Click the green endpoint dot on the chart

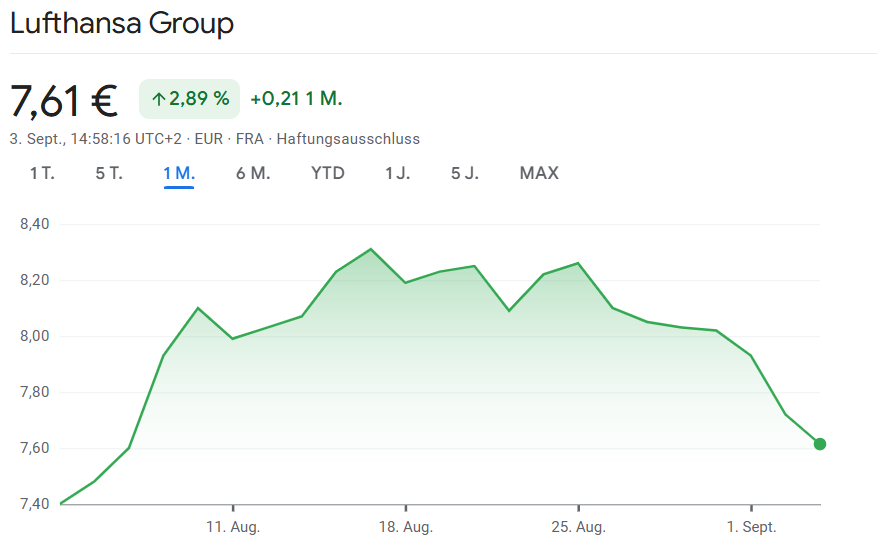coord(820,444)
